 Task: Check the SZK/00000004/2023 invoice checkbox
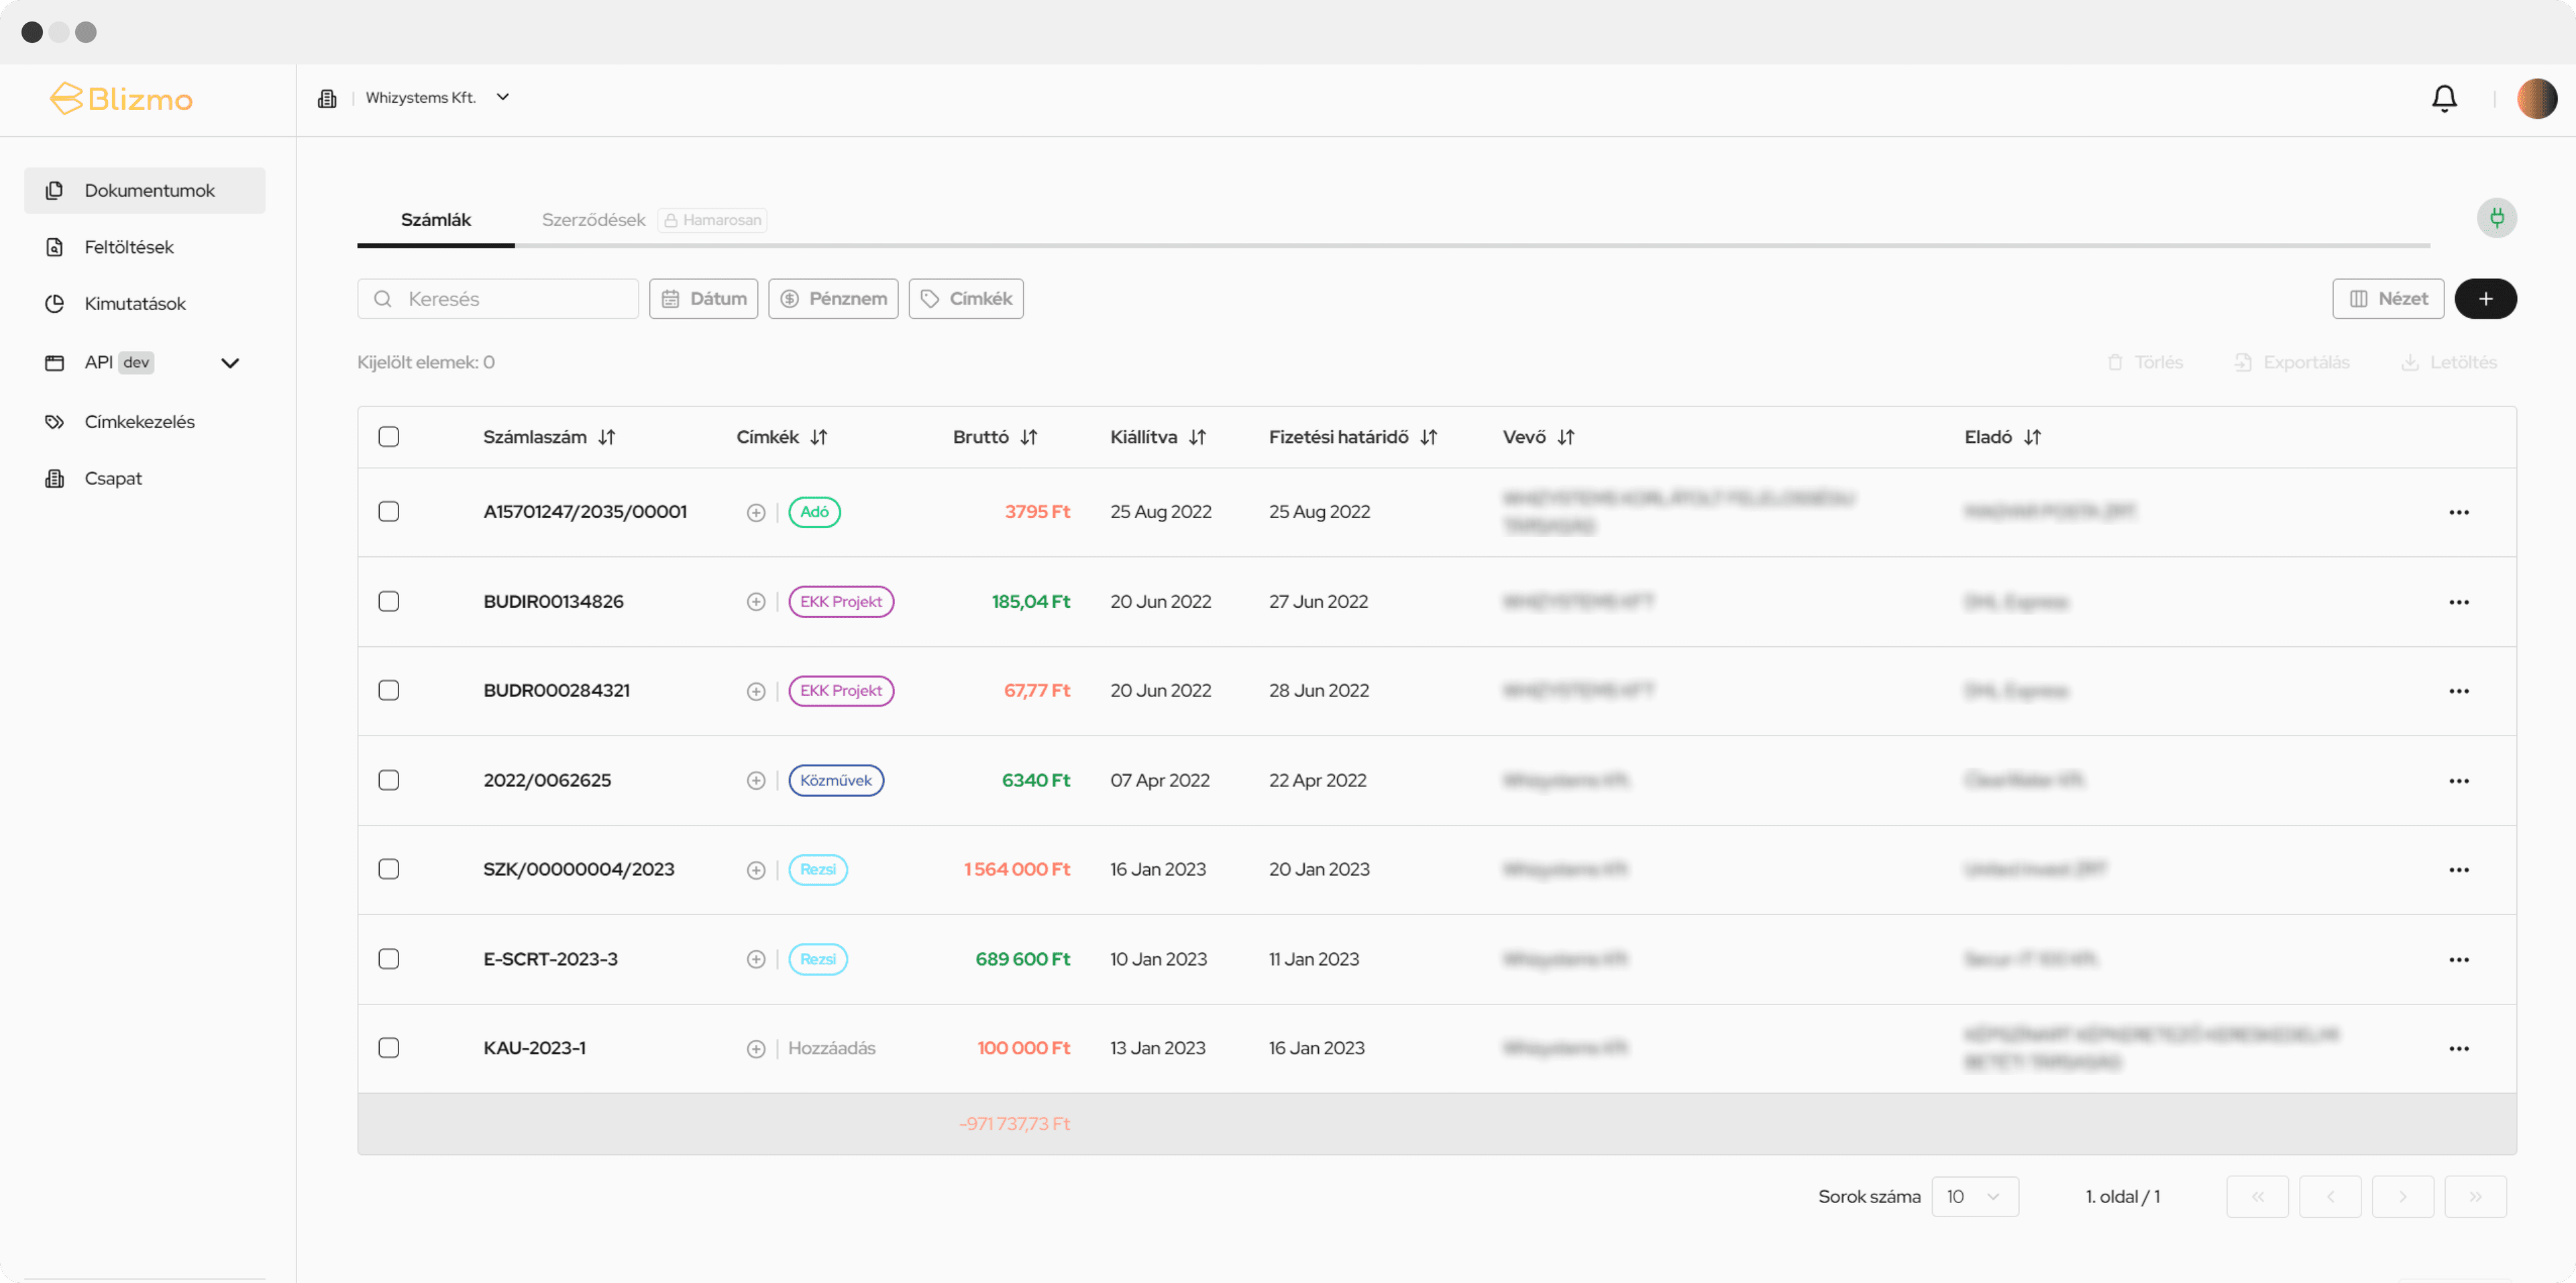point(389,869)
